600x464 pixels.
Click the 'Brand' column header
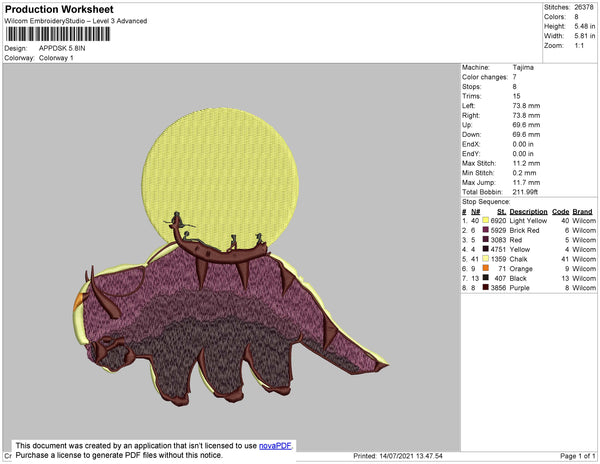coord(582,212)
